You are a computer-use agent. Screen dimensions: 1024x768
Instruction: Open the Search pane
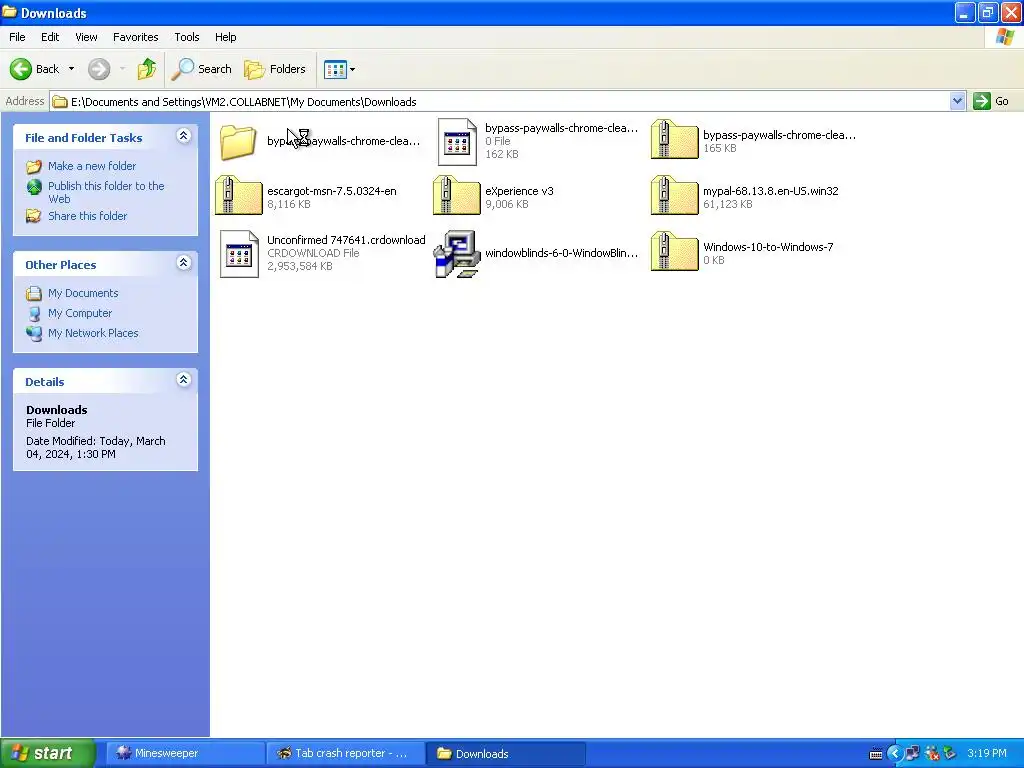202,69
